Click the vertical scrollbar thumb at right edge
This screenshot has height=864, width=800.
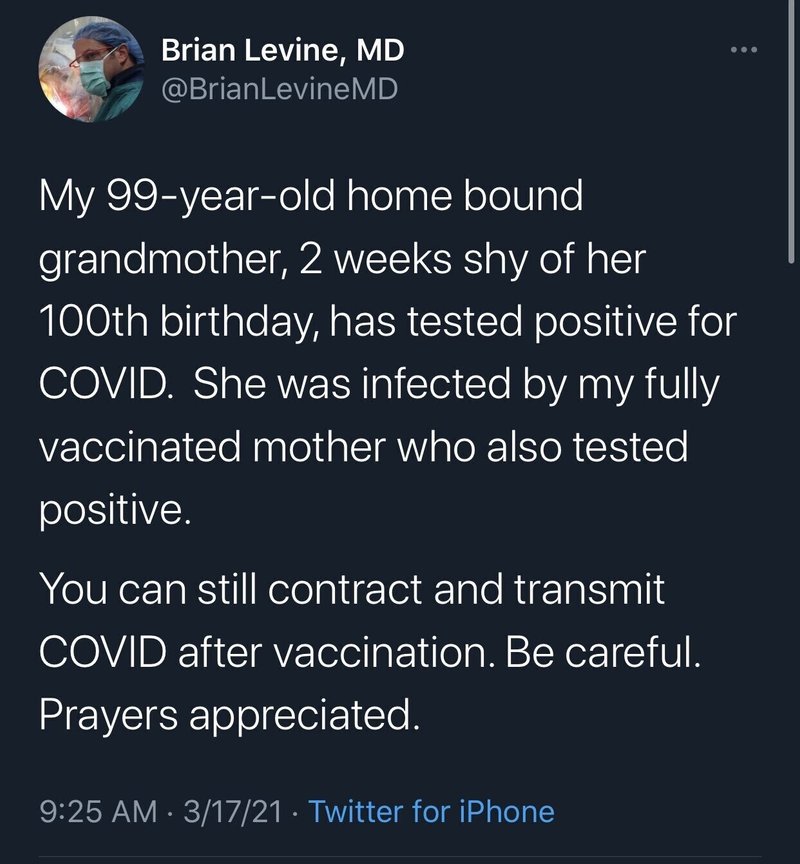(x=792, y=129)
